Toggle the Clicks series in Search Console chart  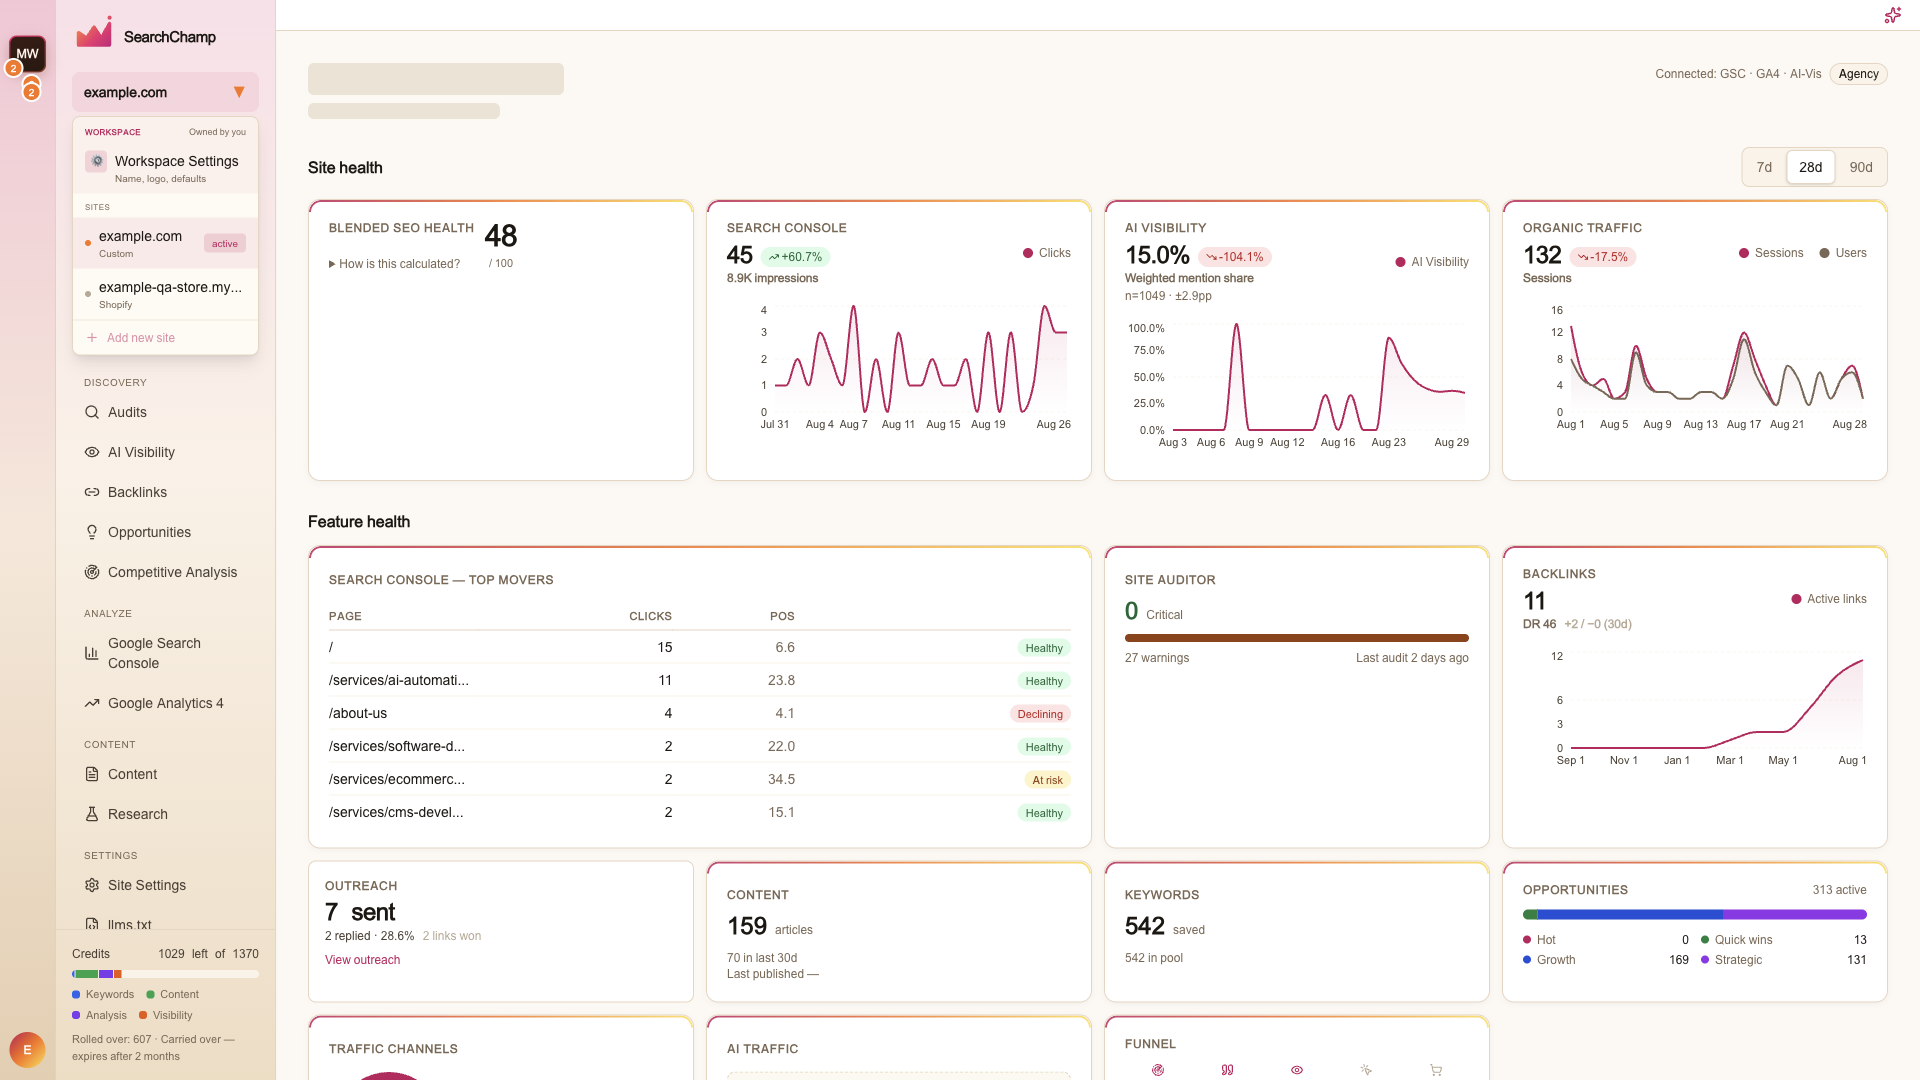(1046, 253)
